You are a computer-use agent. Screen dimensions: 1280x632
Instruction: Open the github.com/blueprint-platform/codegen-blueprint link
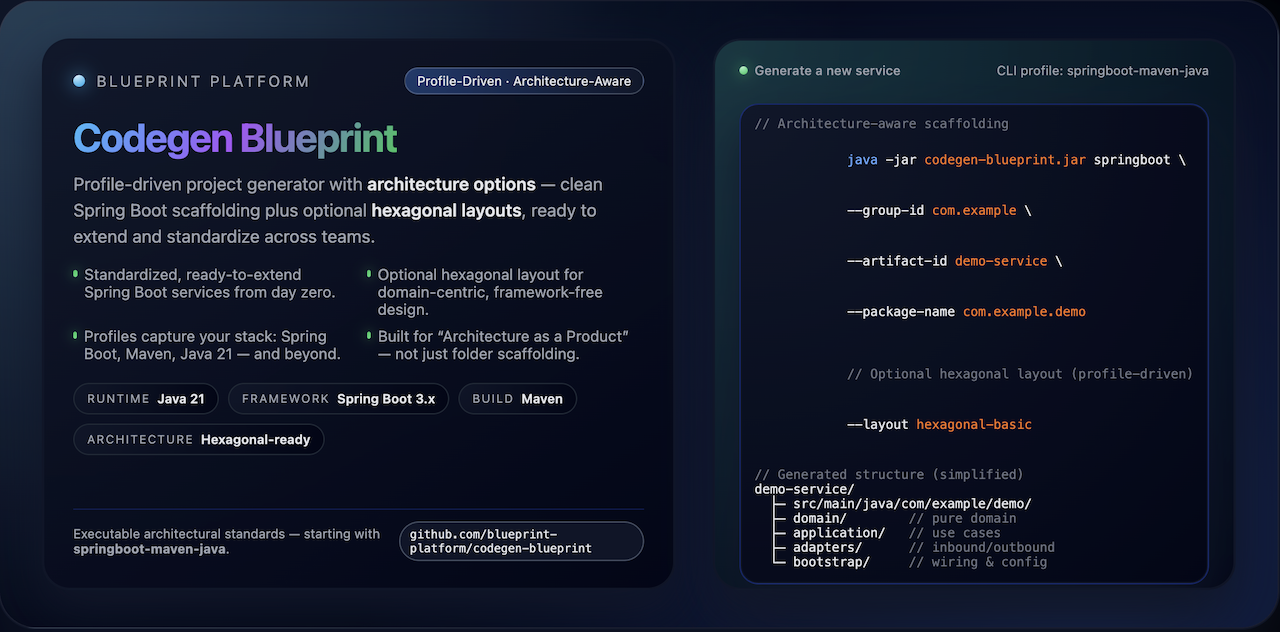(521, 540)
